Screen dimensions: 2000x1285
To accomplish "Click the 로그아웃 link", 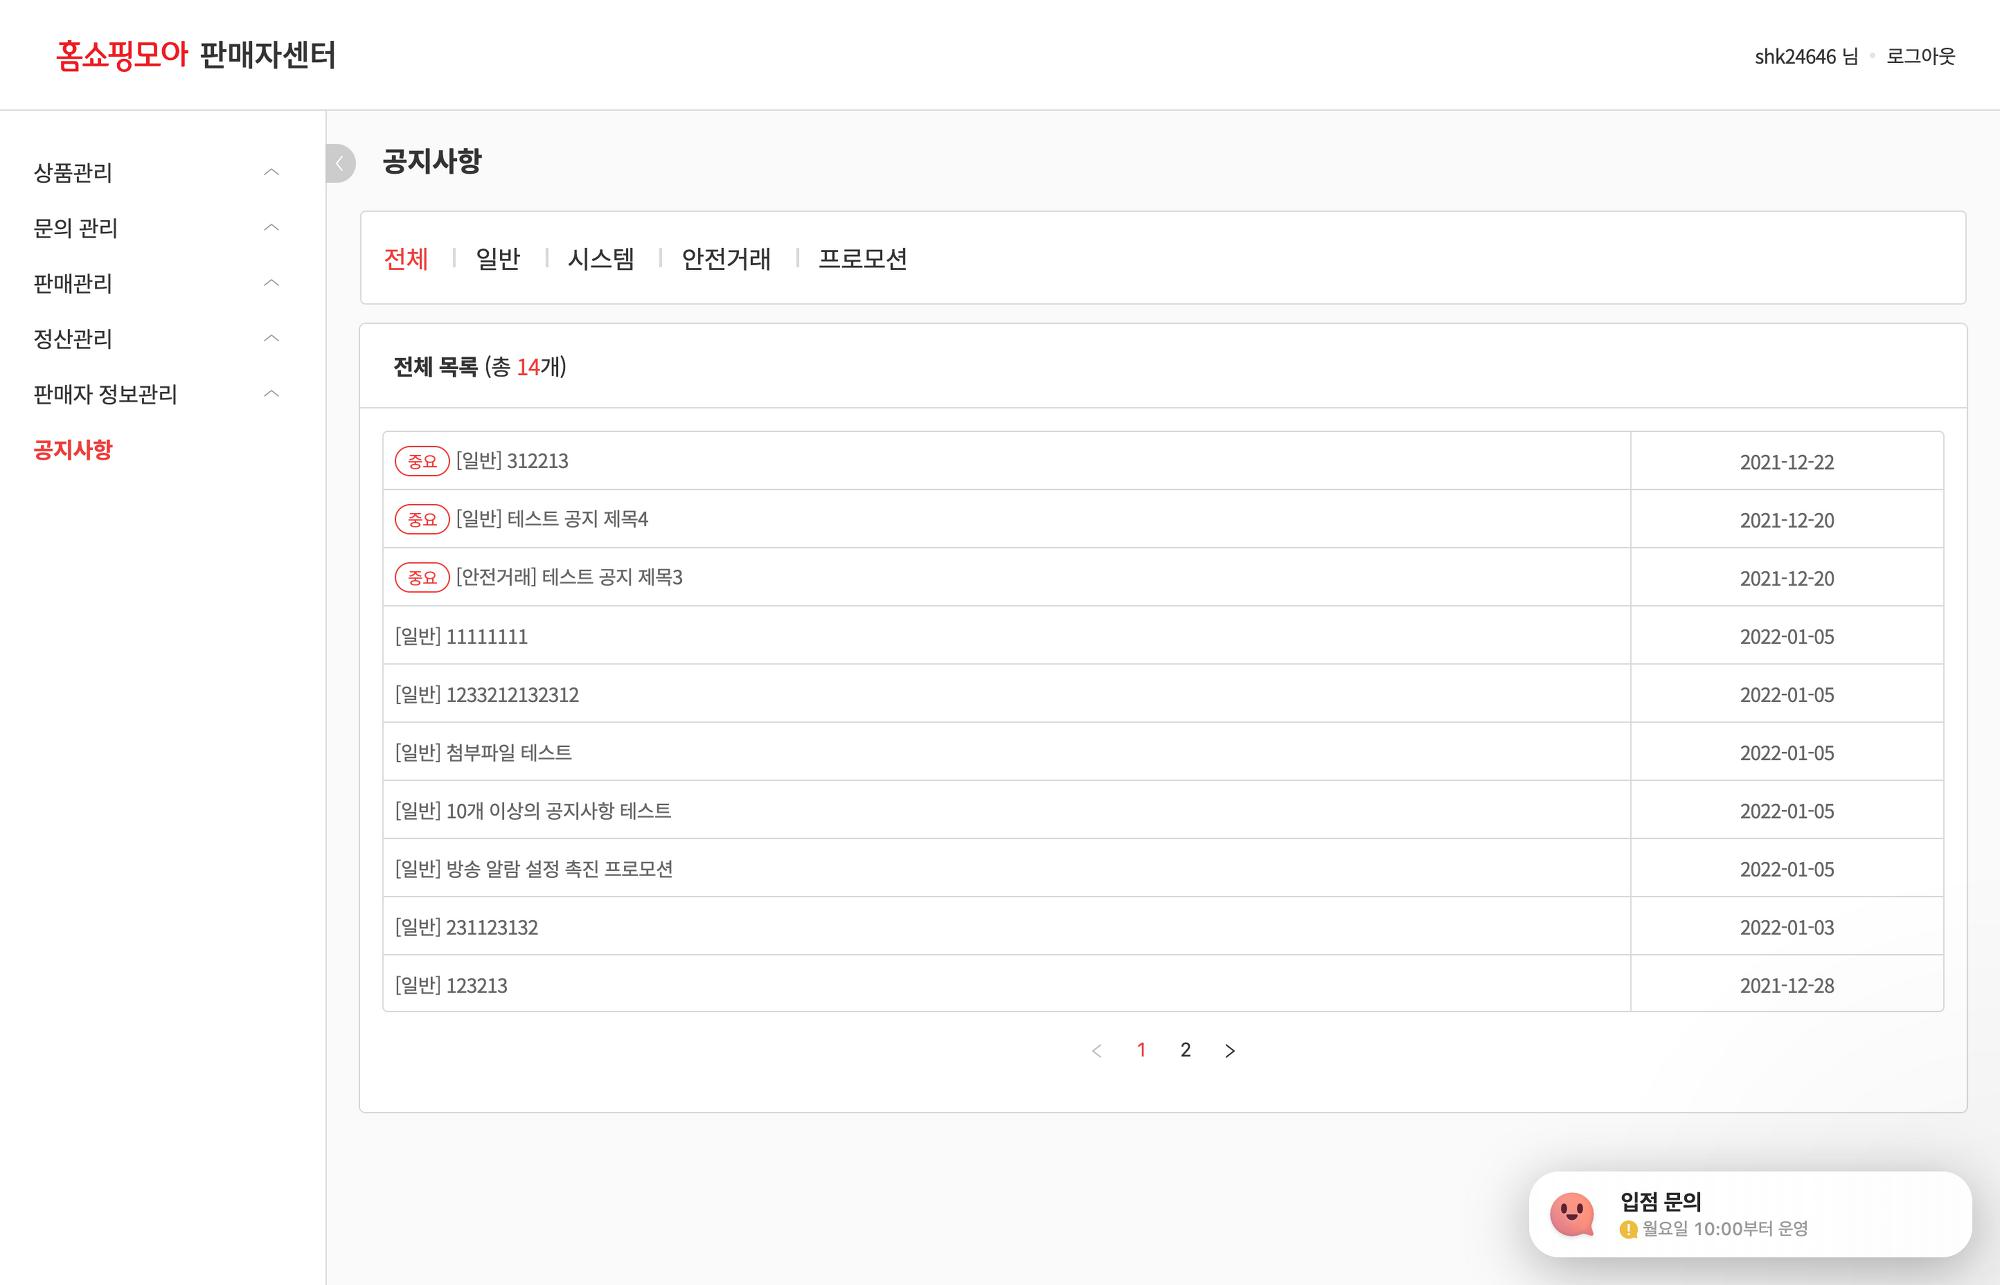I will [1920, 56].
